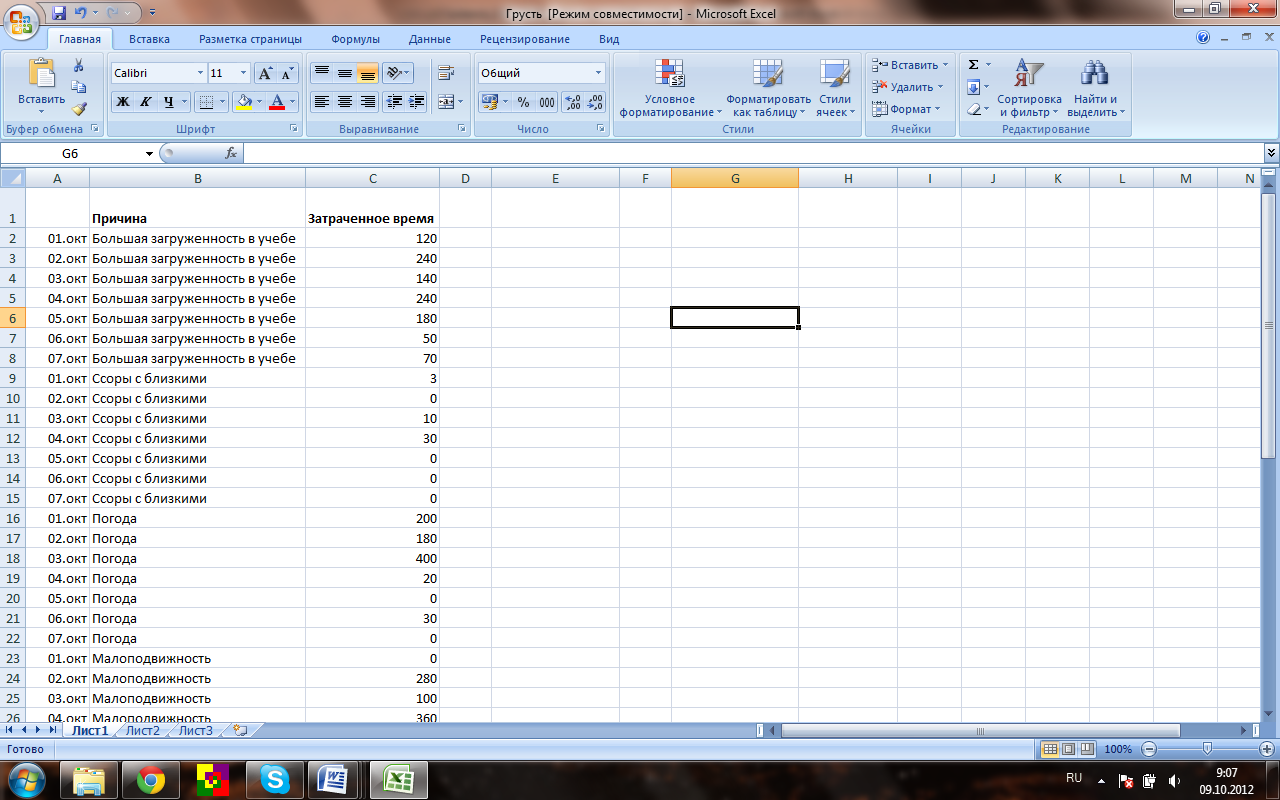Open the Формат cells menu

[x=905, y=109]
